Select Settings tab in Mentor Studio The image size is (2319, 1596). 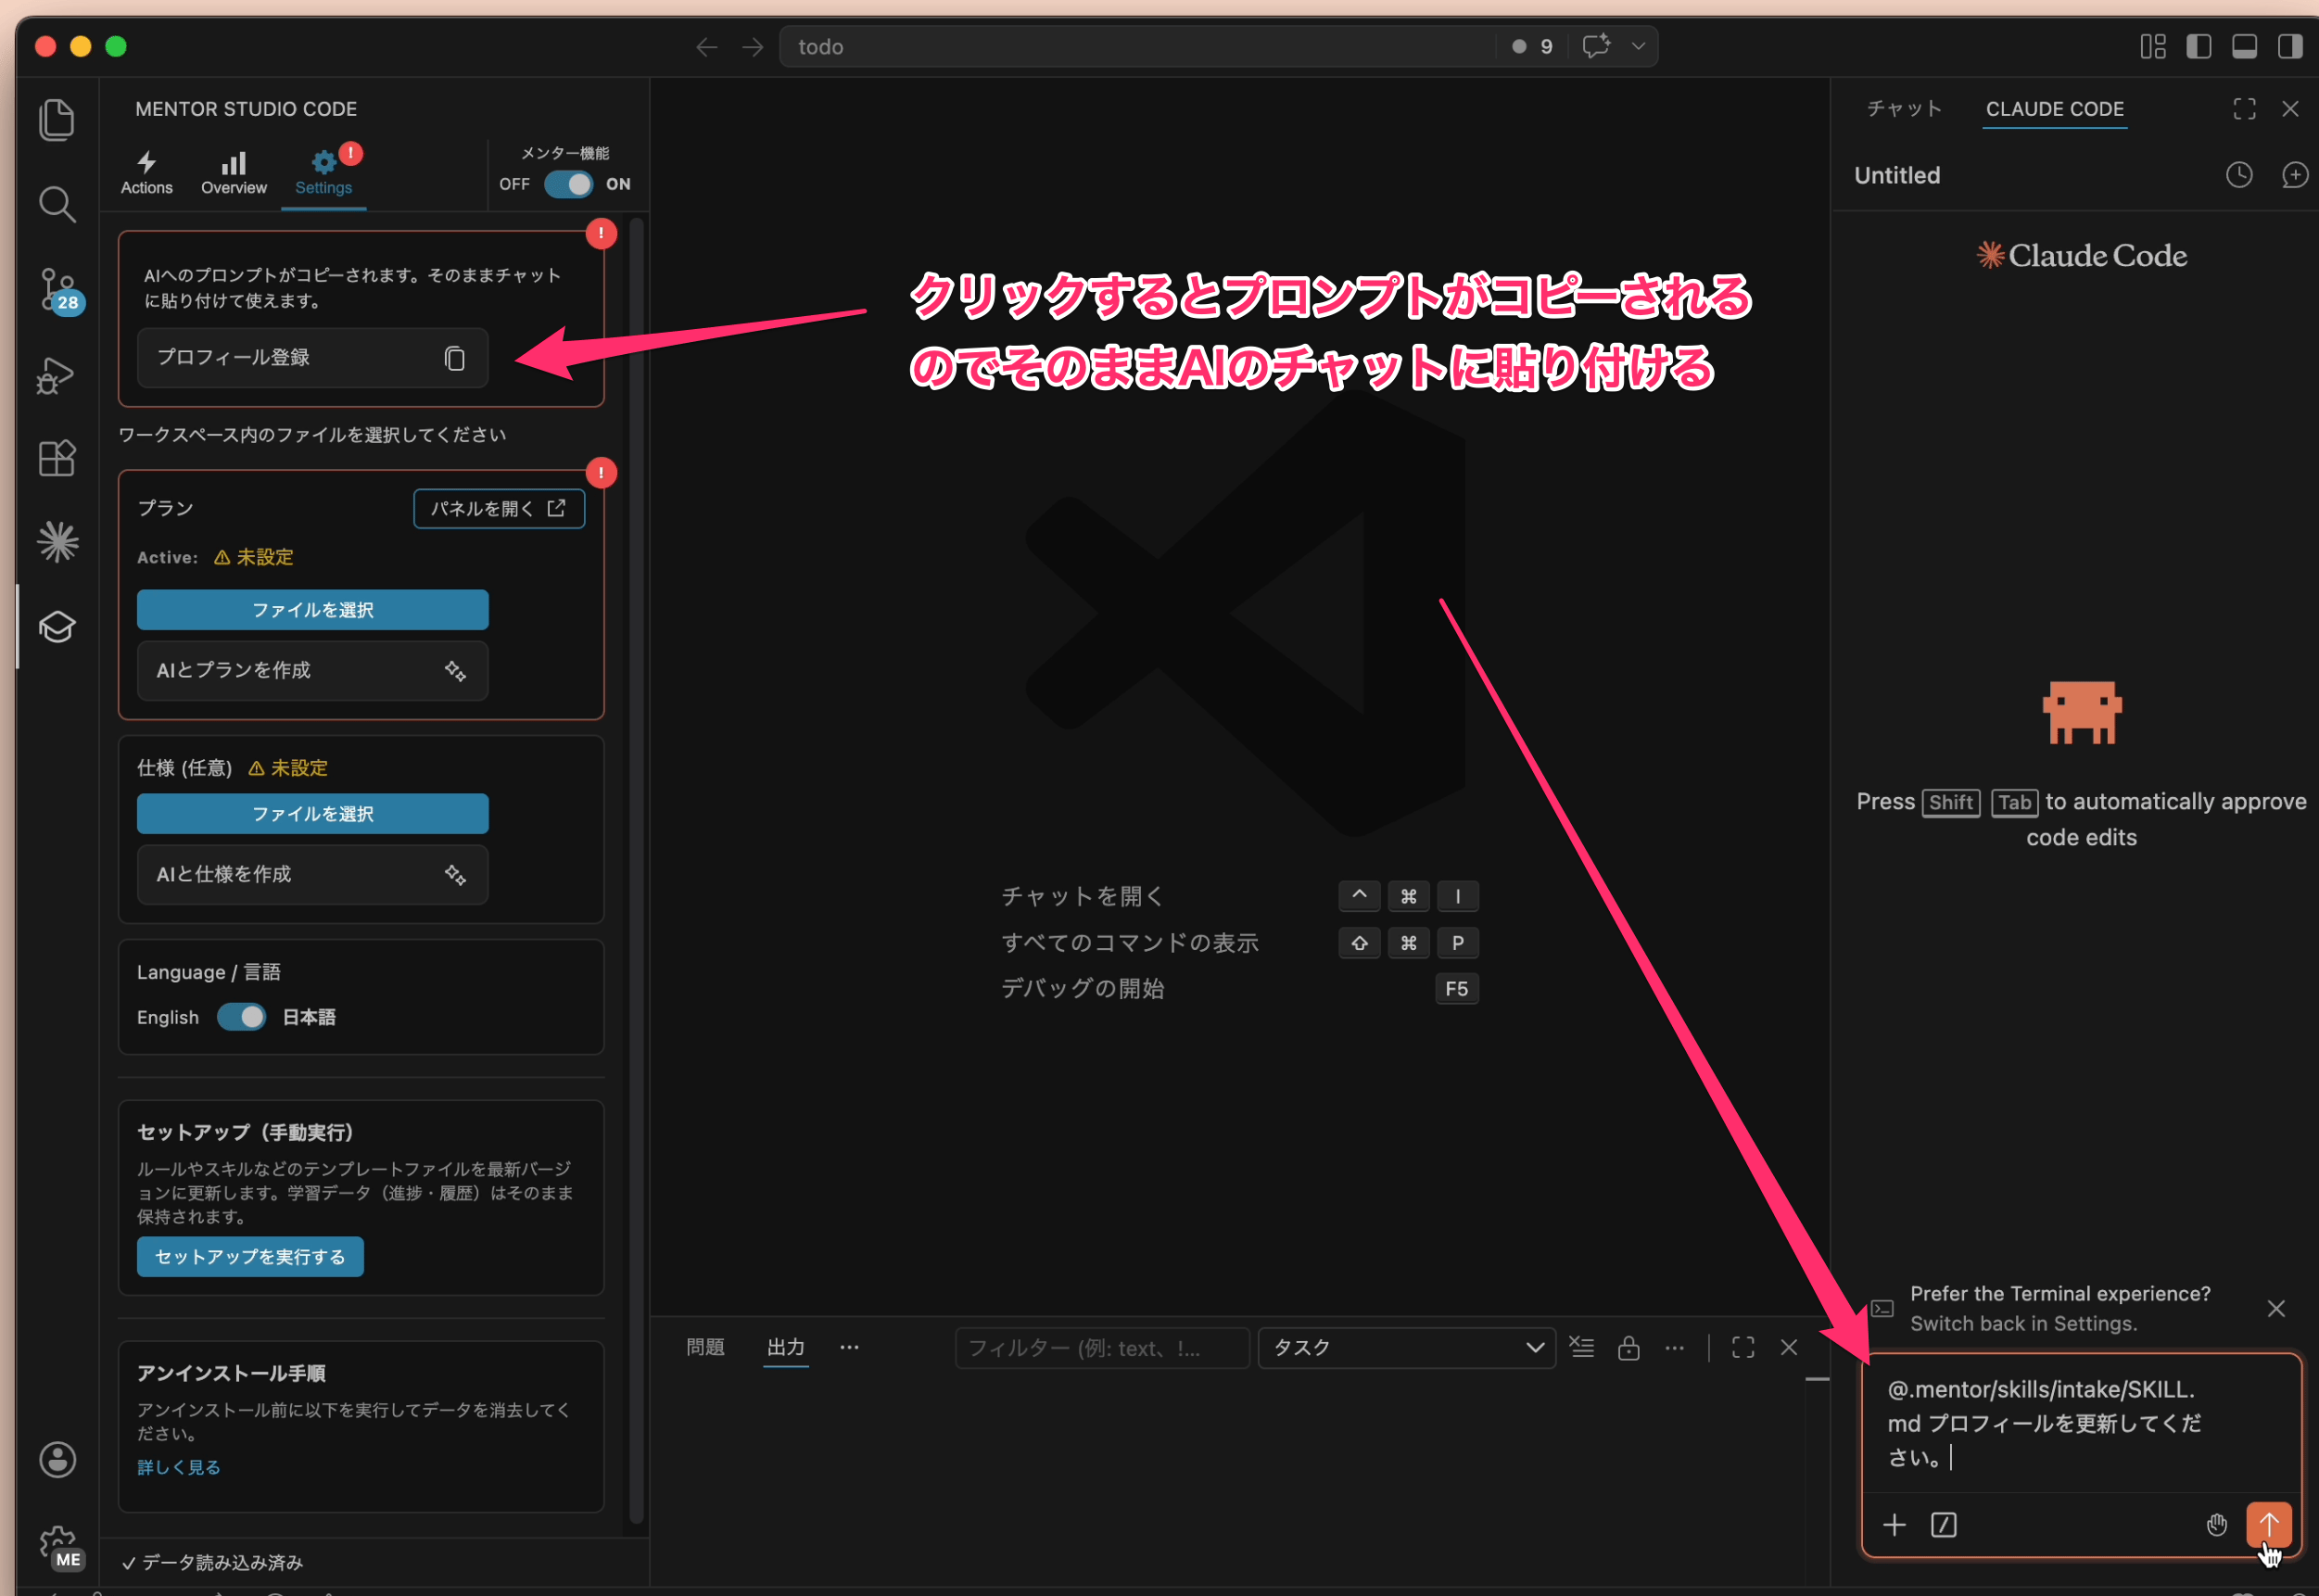pyautogui.click(x=323, y=174)
